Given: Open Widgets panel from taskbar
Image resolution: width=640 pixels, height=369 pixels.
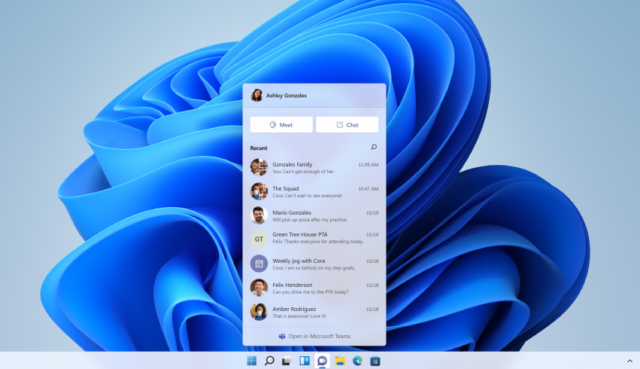Looking at the screenshot, I should point(304,361).
